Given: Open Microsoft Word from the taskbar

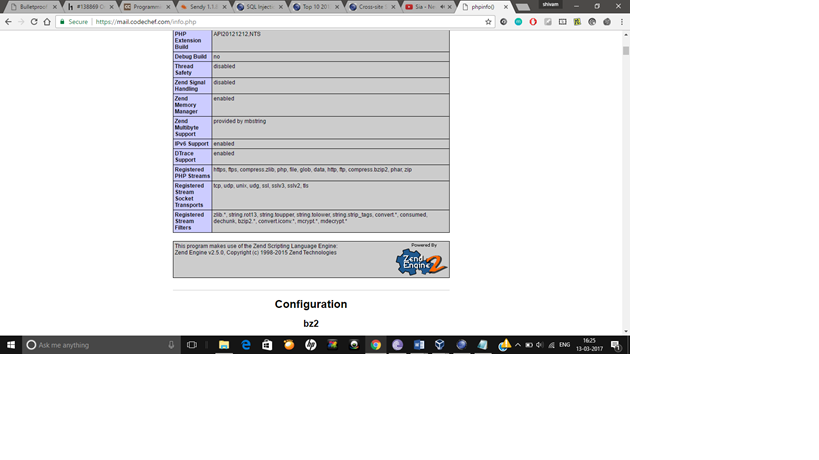Looking at the screenshot, I should coord(419,345).
